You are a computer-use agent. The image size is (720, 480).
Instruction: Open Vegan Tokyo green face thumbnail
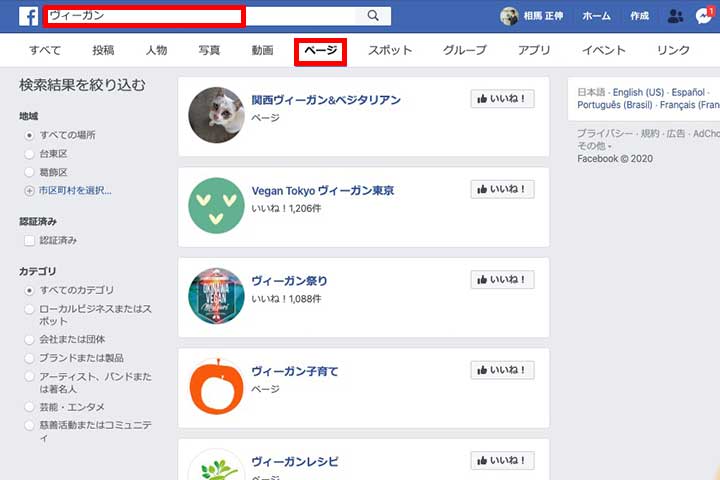coord(216,205)
